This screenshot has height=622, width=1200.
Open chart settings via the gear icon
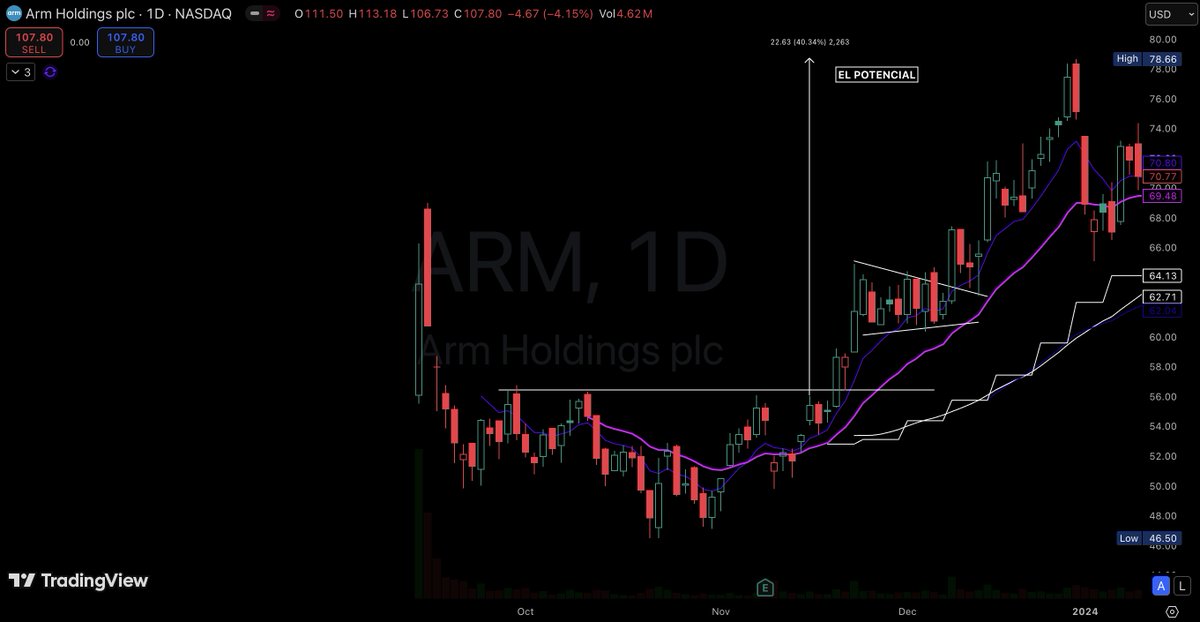(x=1172, y=612)
